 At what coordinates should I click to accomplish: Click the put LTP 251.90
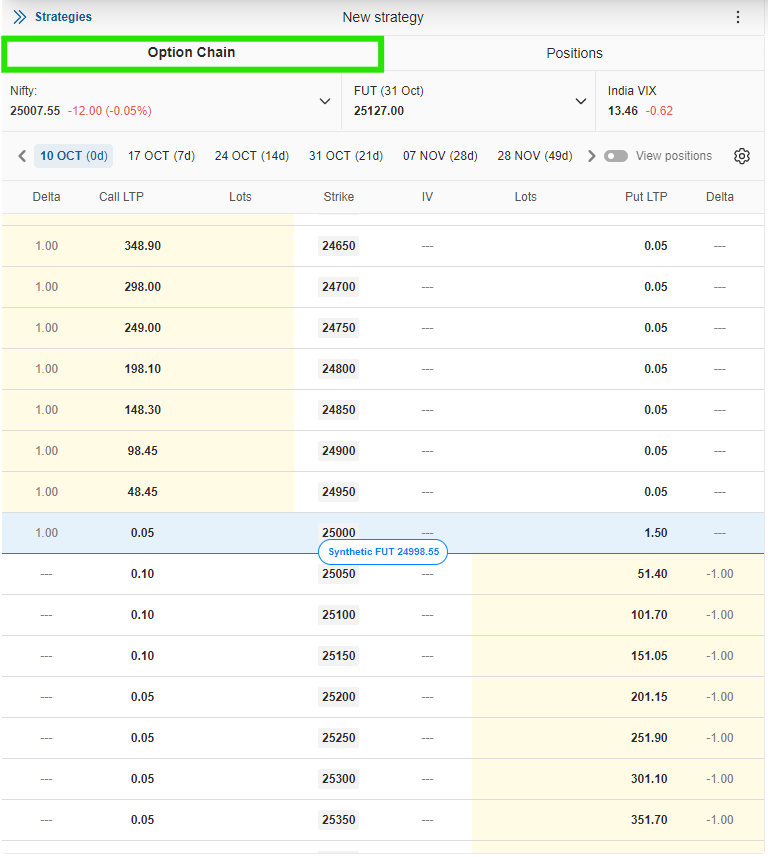pyautogui.click(x=649, y=738)
